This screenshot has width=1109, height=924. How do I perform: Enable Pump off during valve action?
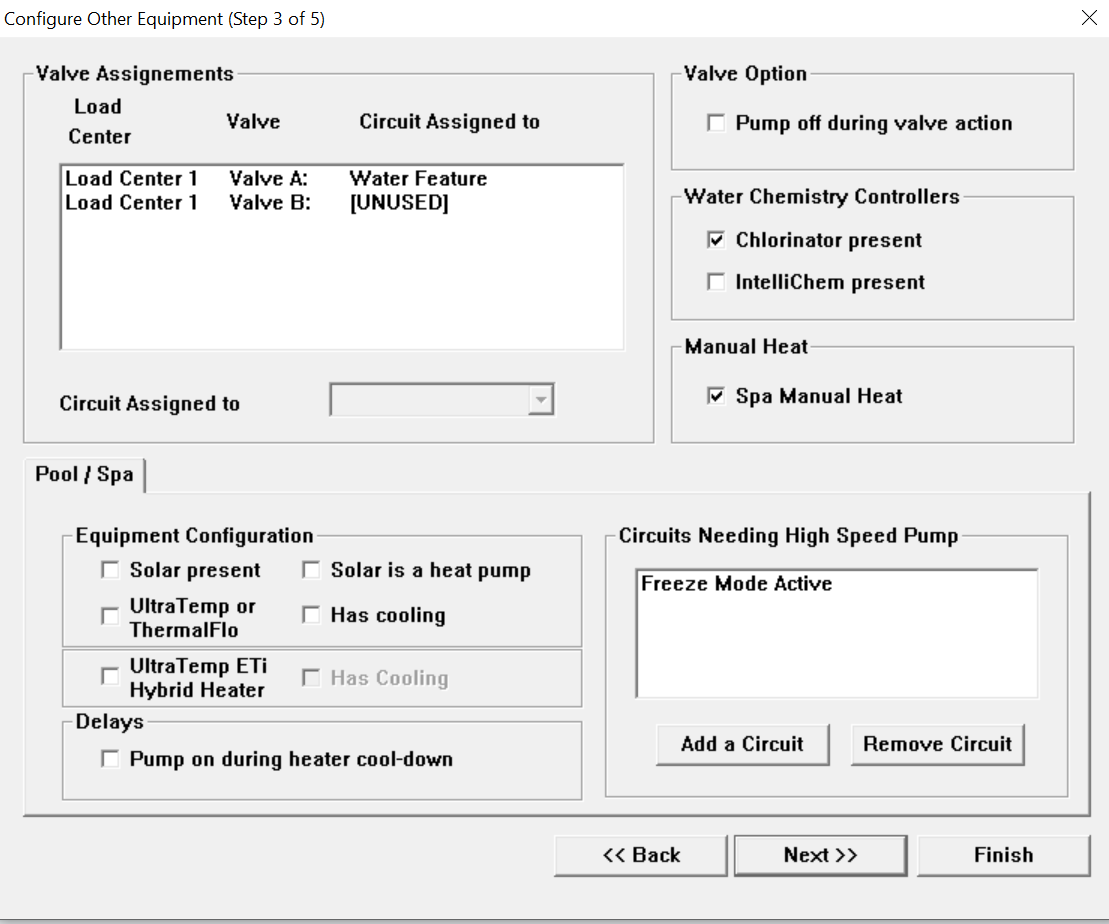(x=716, y=123)
